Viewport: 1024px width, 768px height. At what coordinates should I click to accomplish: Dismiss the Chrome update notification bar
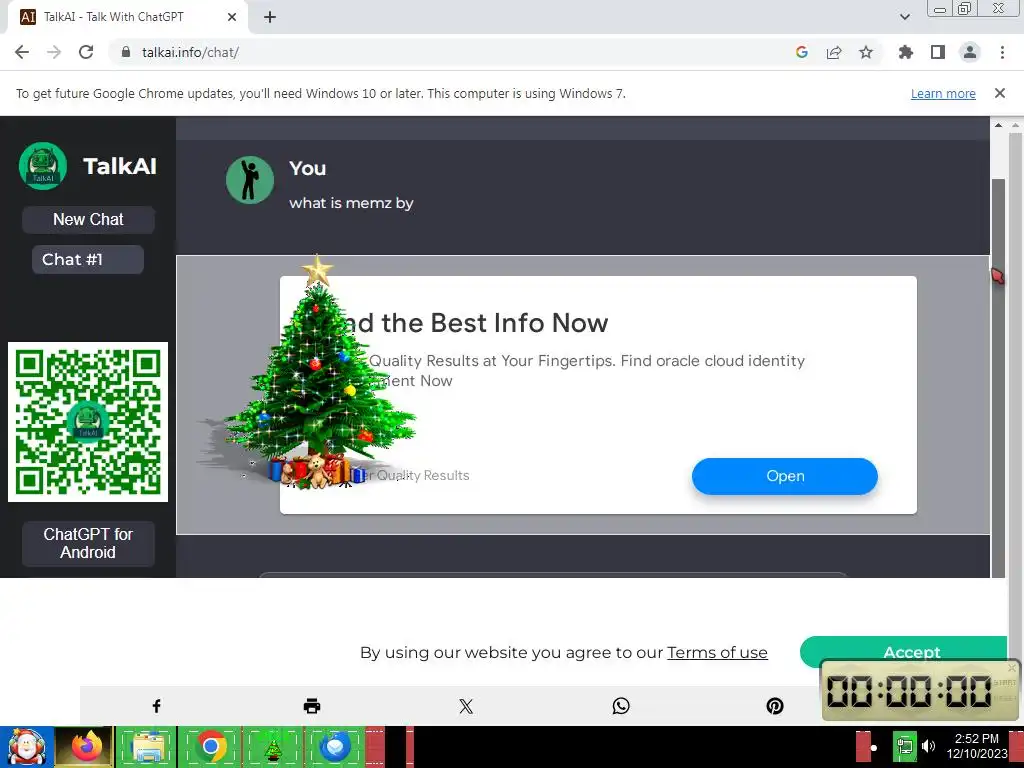1000,93
